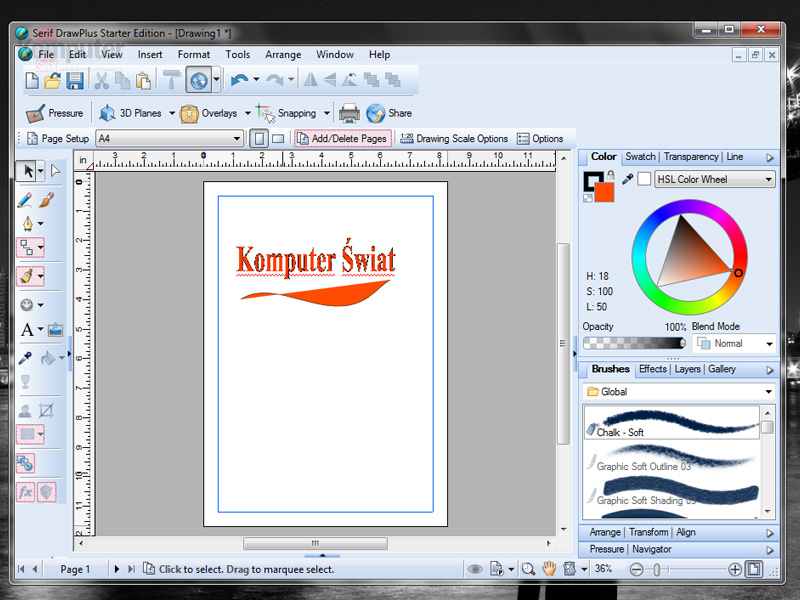Choose the Artistic Text tool
This screenshot has width=800, height=600.
(28, 329)
